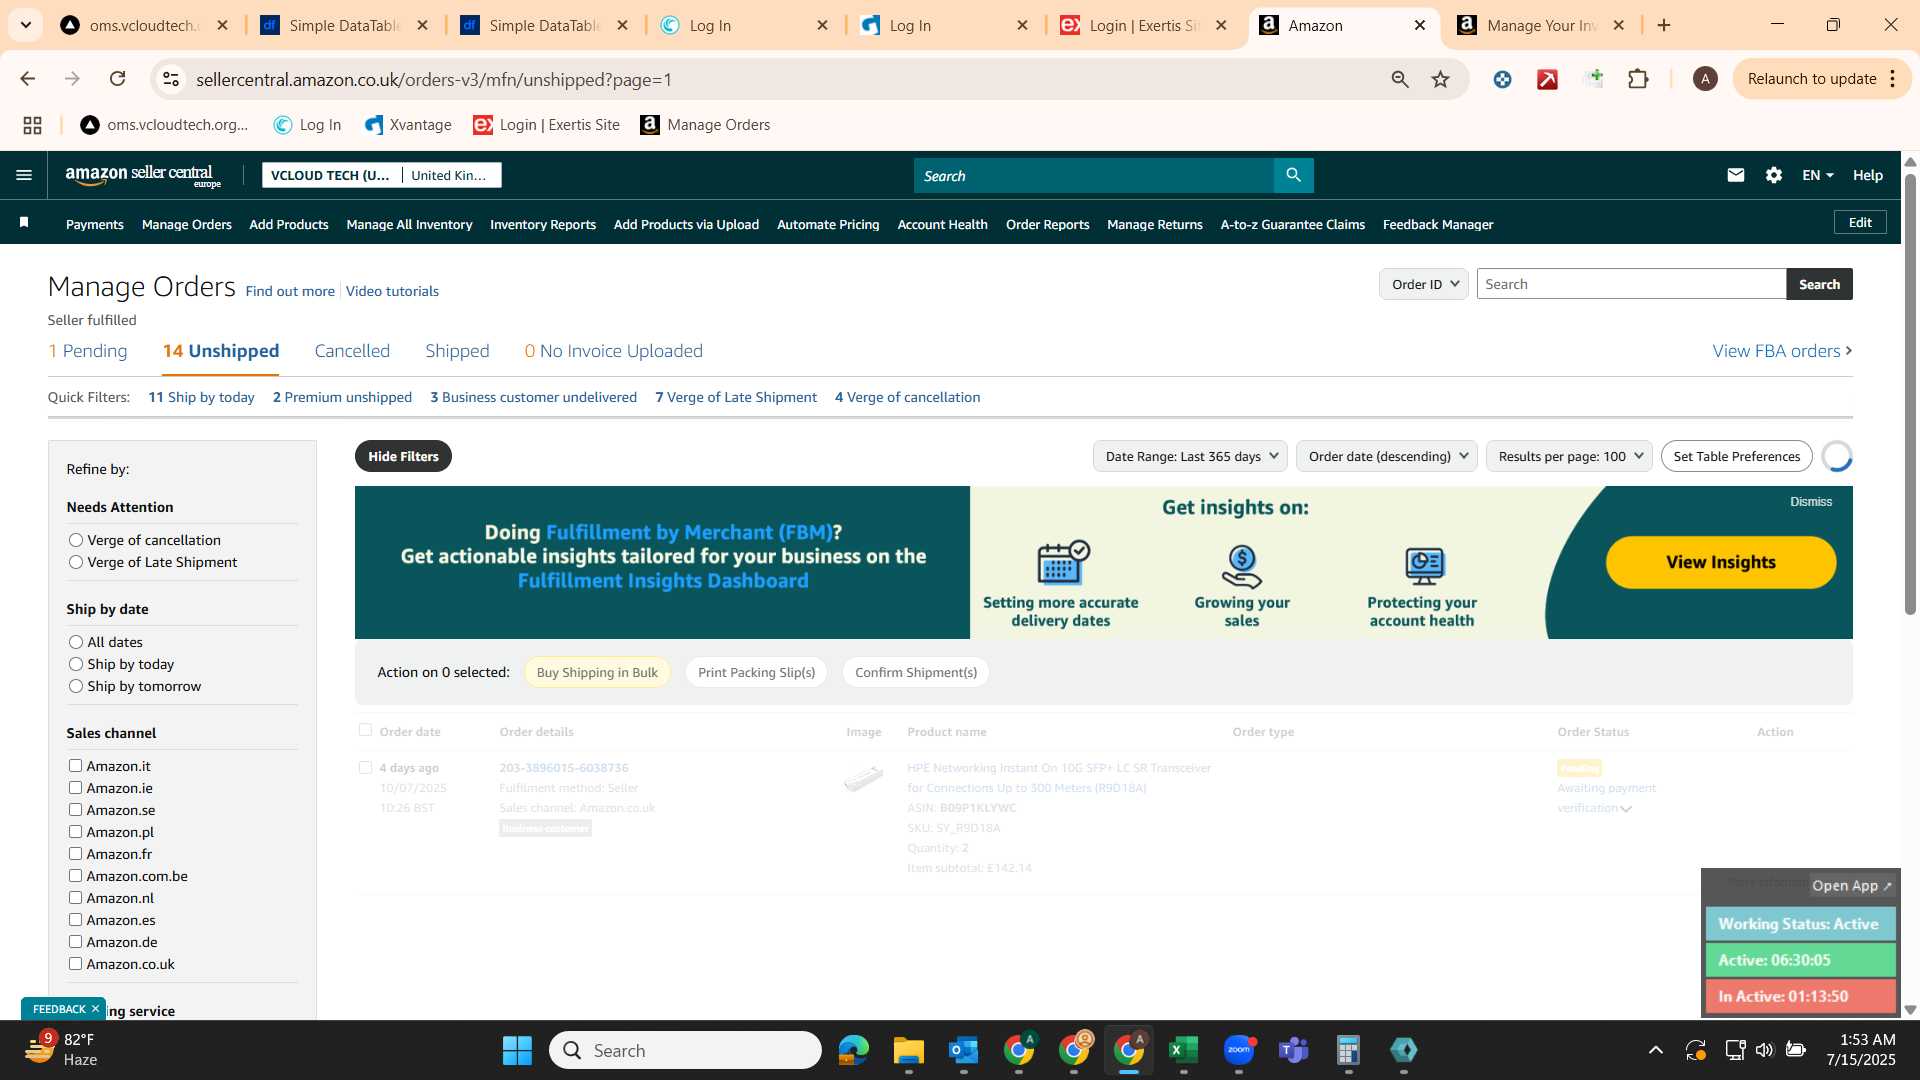Click Print Packing Slip(s) button
Screen dimensions: 1920x1080
click(x=756, y=672)
